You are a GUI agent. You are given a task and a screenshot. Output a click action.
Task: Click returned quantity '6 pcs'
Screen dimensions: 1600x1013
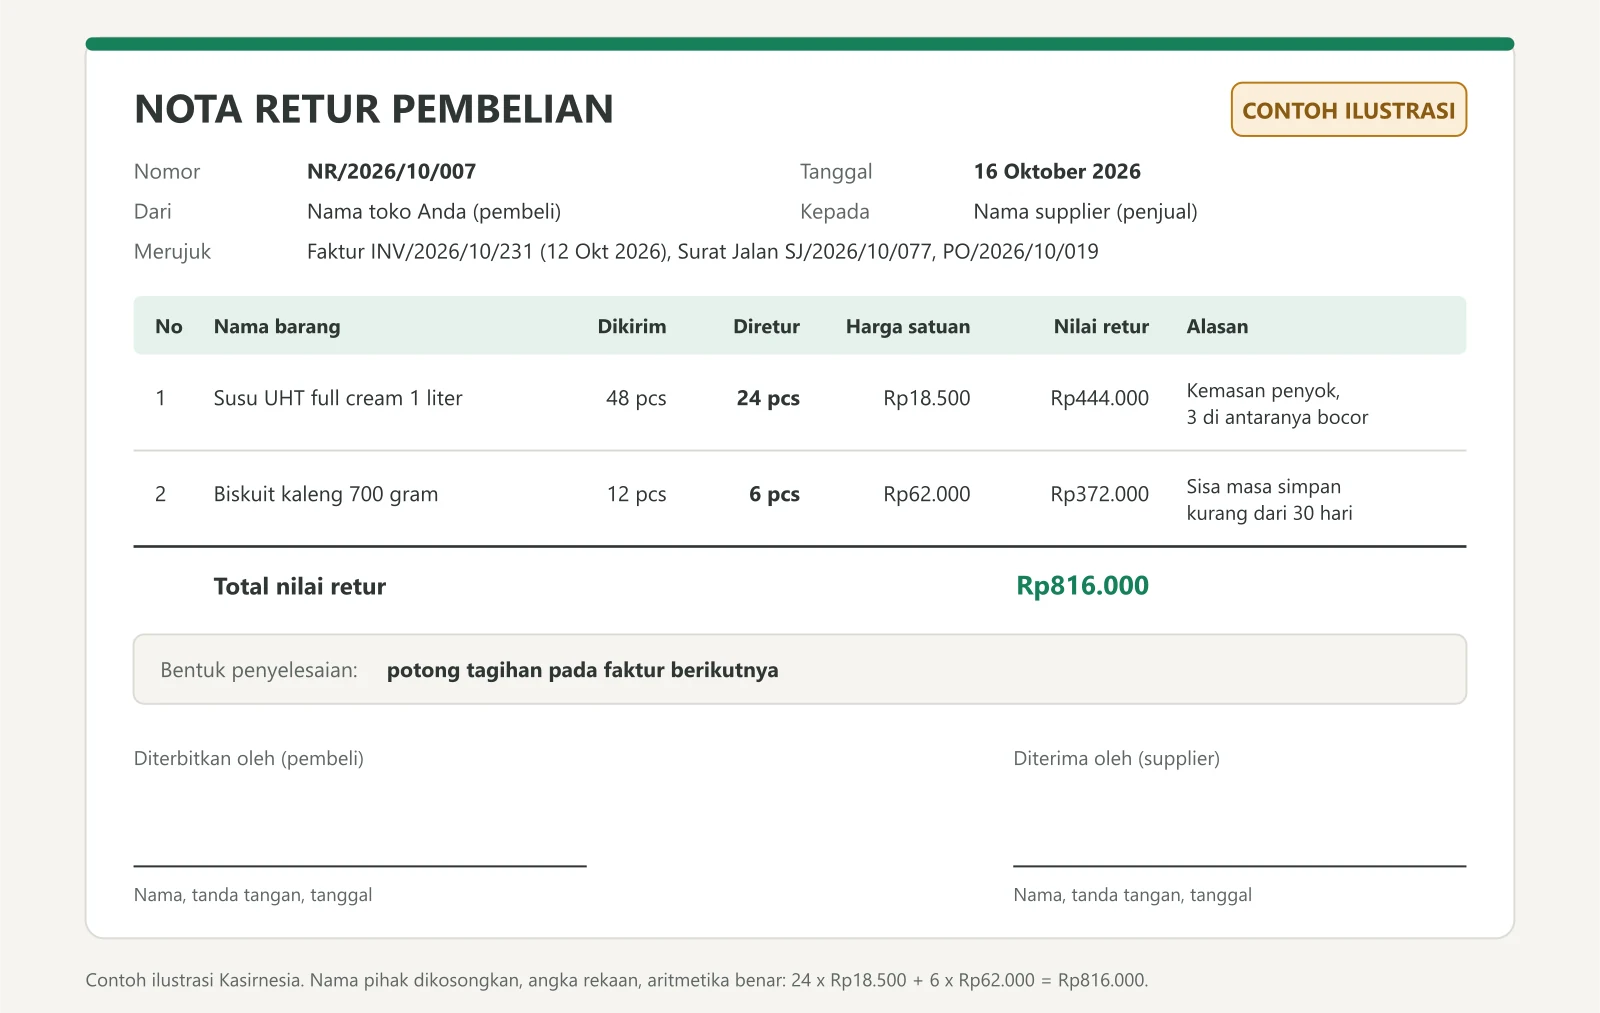point(775,494)
